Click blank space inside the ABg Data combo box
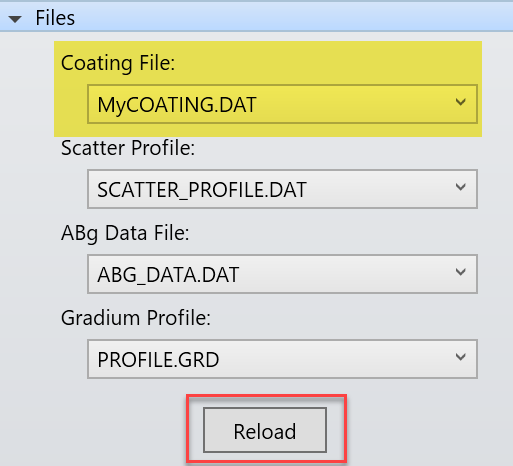The image size is (513, 466). (343, 274)
